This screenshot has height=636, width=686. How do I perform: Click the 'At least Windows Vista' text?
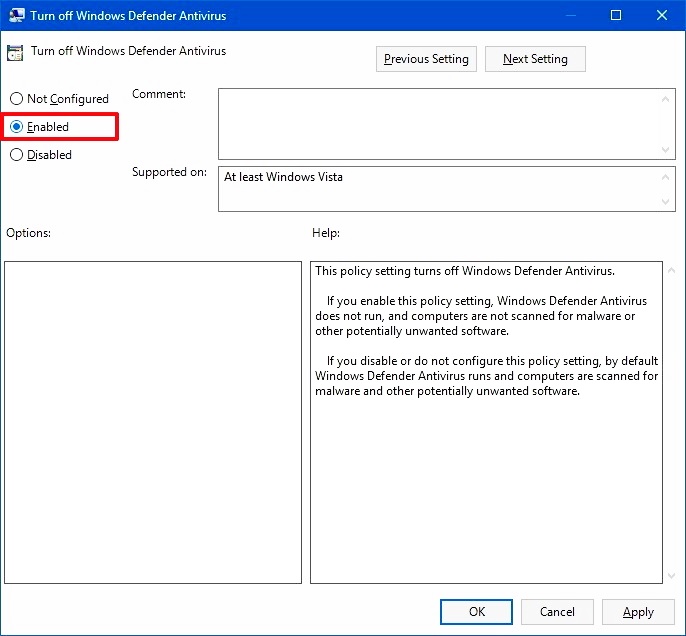coord(283,177)
